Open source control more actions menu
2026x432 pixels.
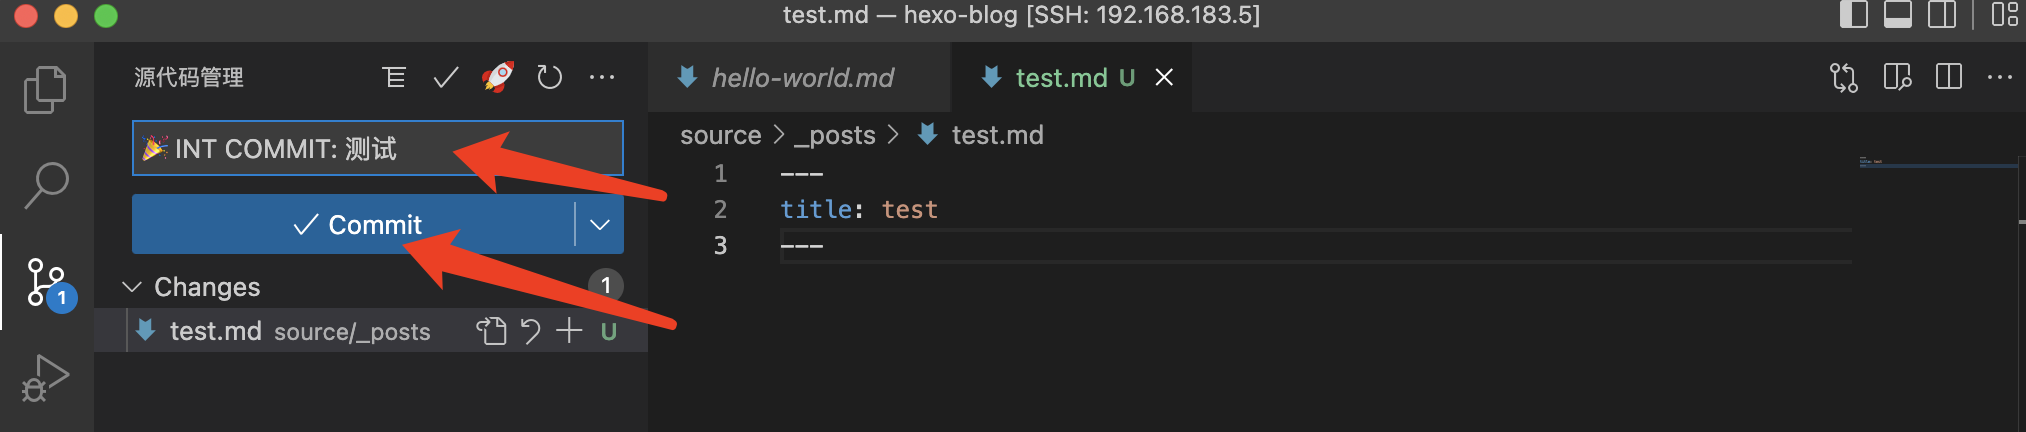point(602,77)
